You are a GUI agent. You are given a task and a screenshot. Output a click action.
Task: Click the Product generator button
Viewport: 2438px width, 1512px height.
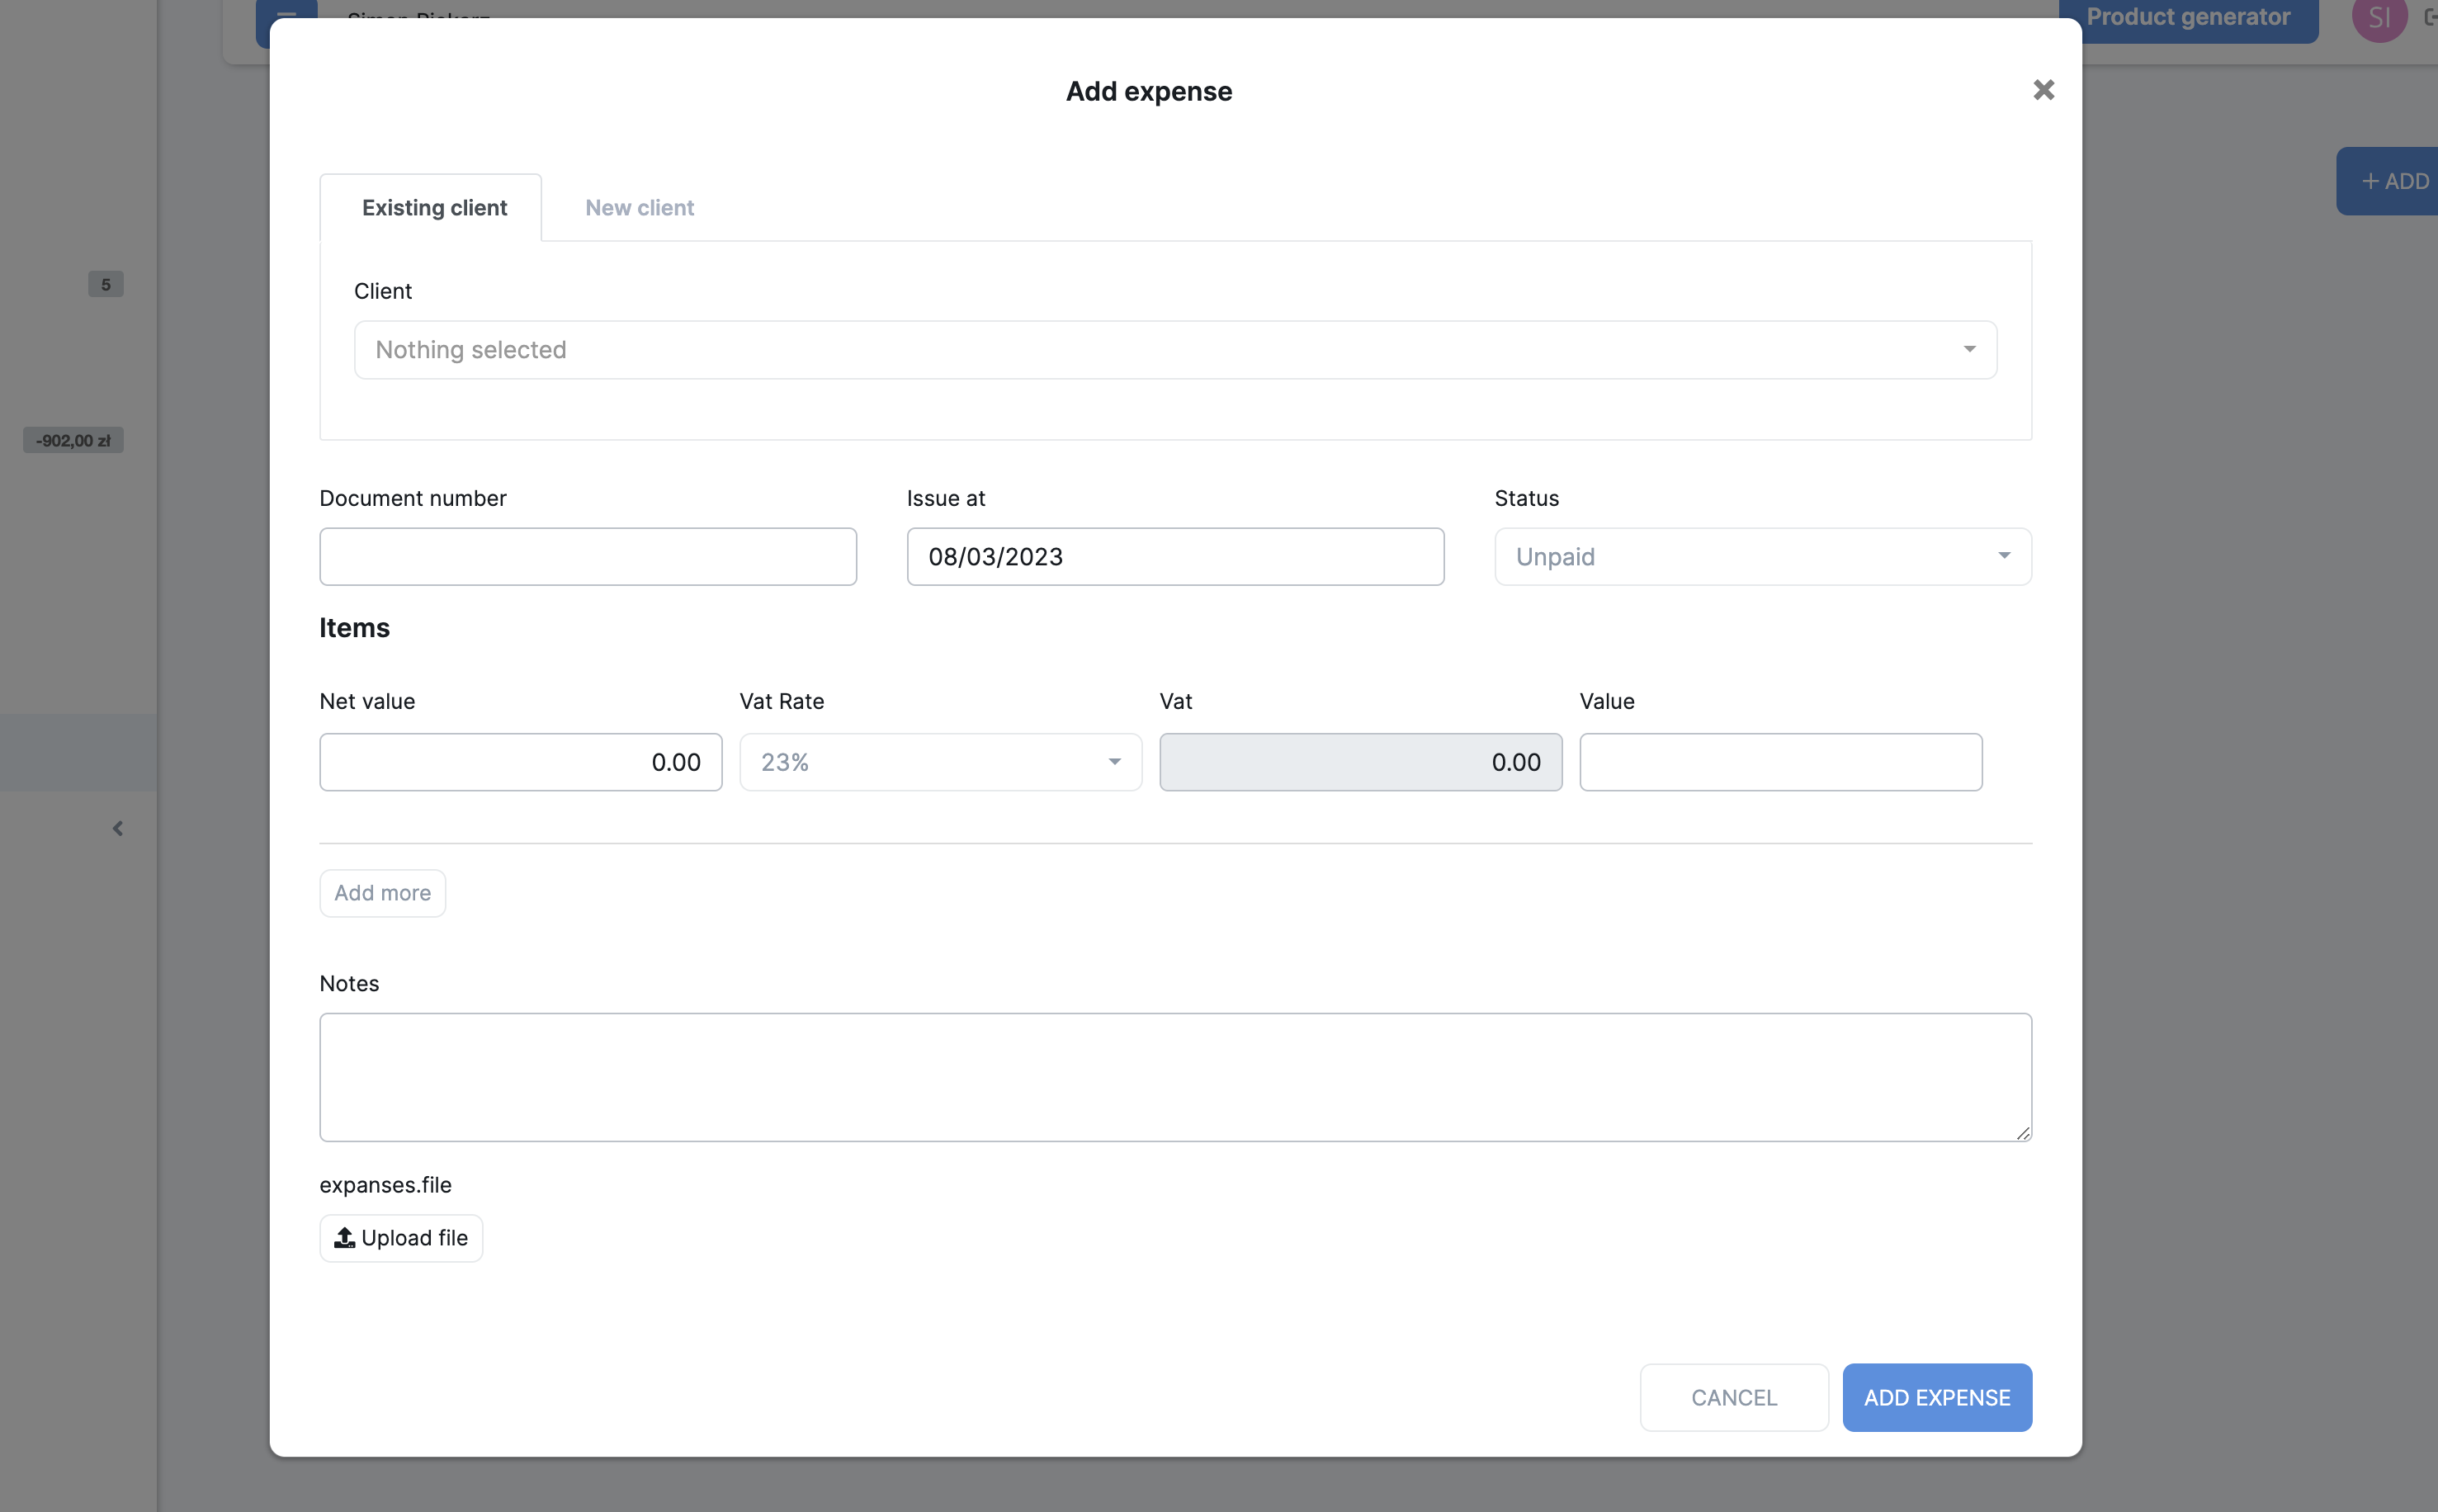pos(2187,18)
